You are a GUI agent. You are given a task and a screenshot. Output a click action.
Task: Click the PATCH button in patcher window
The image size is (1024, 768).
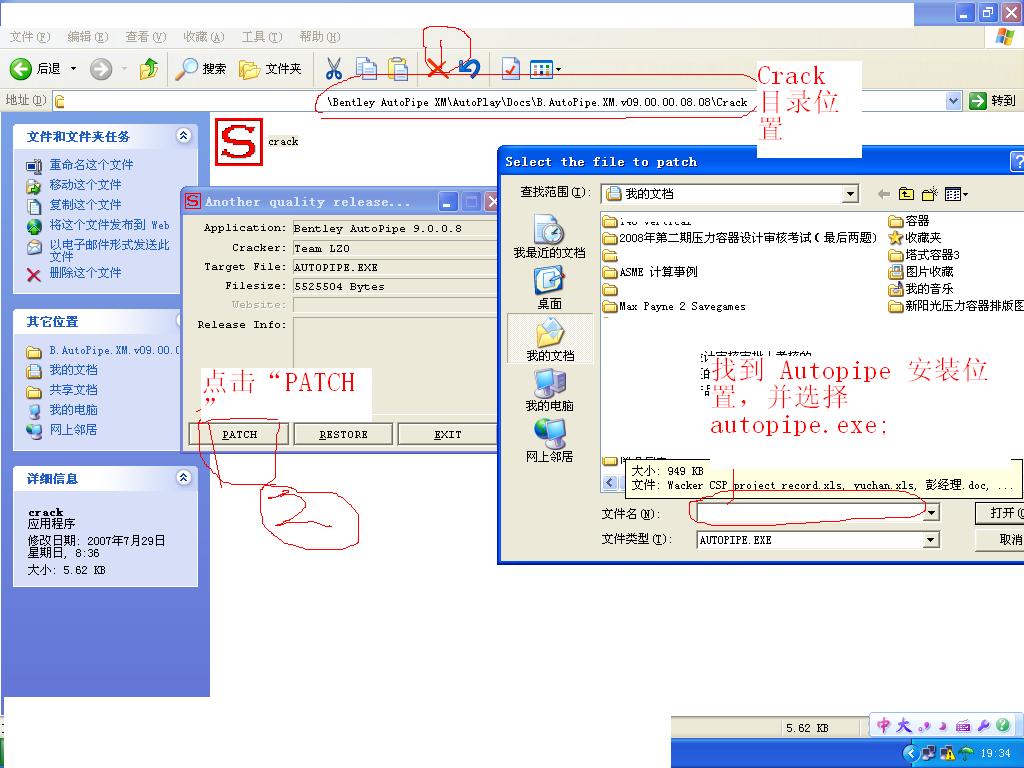239,434
